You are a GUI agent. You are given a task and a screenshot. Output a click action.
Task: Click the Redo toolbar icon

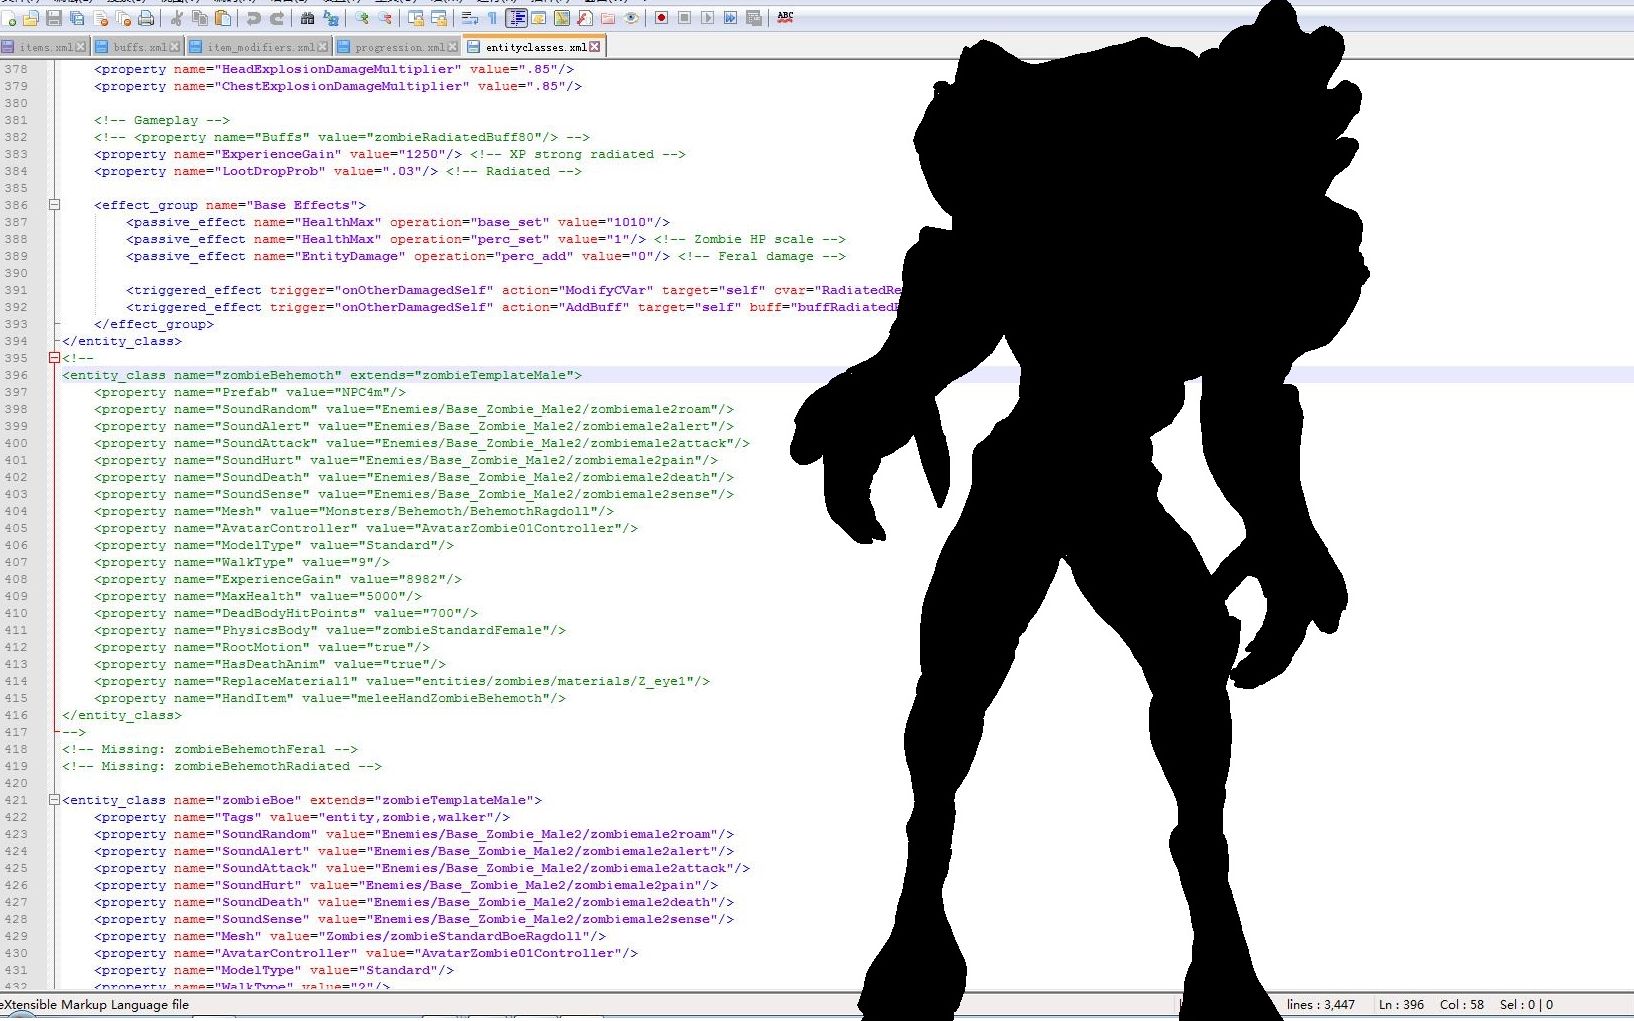pos(276,18)
